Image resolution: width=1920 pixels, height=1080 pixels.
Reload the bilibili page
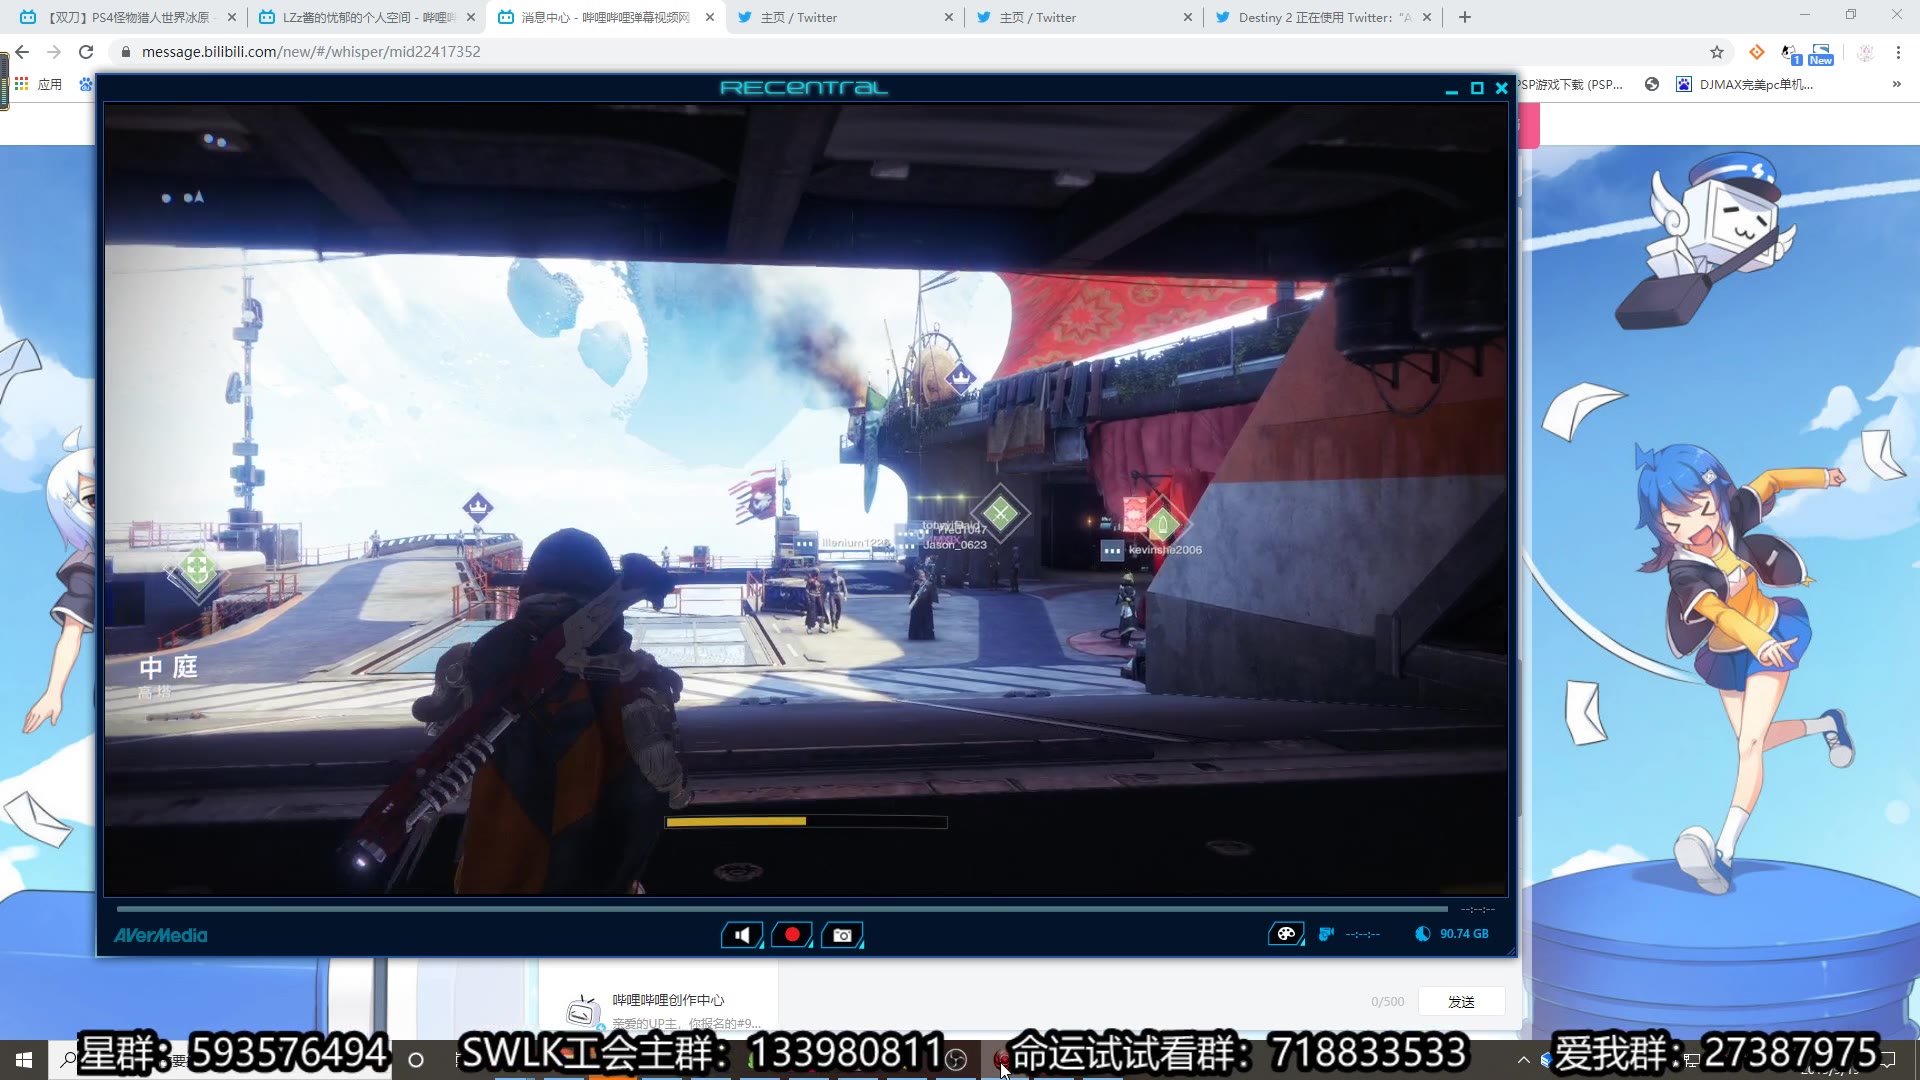(x=86, y=52)
